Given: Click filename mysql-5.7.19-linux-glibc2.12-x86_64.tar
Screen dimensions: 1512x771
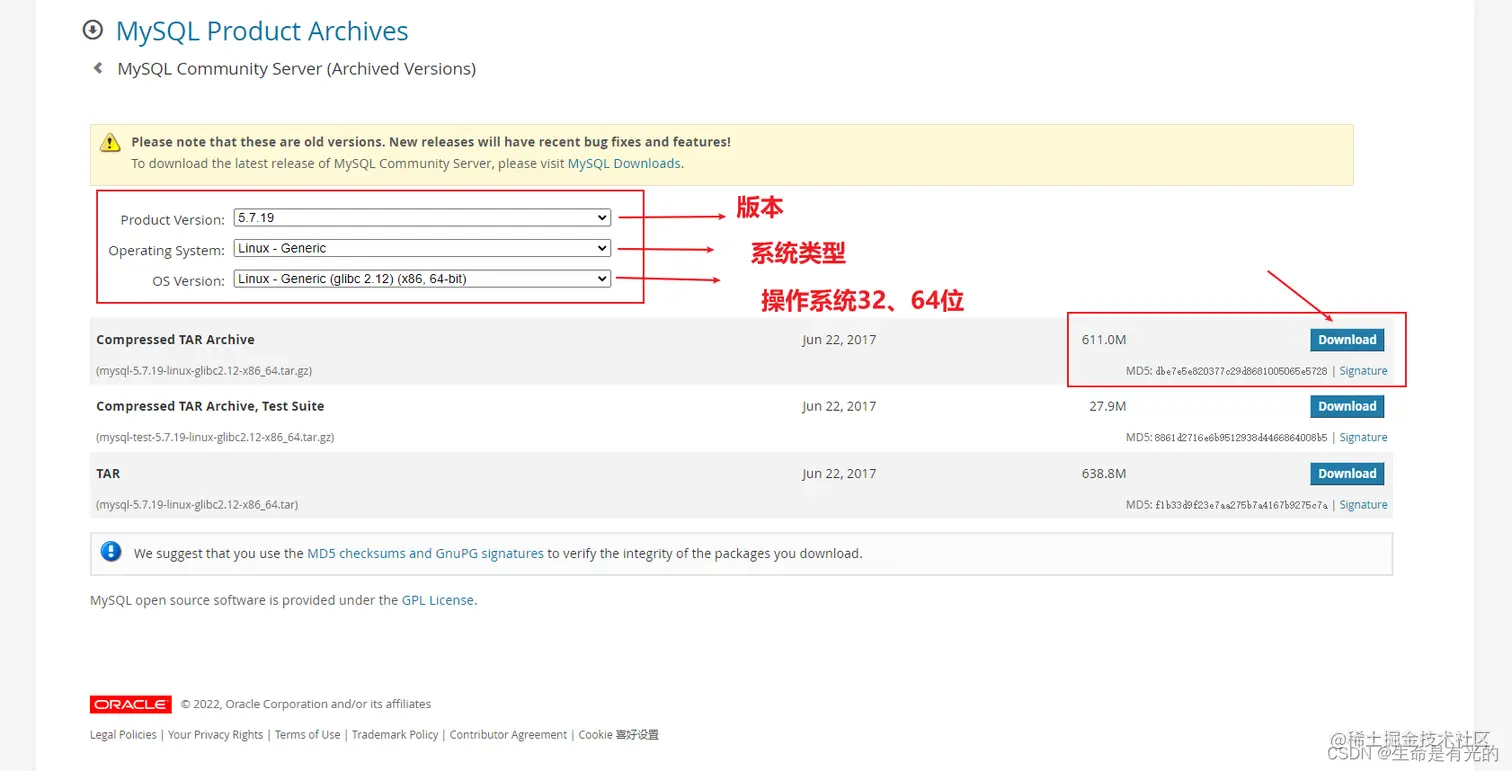Looking at the screenshot, I should pyautogui.click(x=197, y=505).
